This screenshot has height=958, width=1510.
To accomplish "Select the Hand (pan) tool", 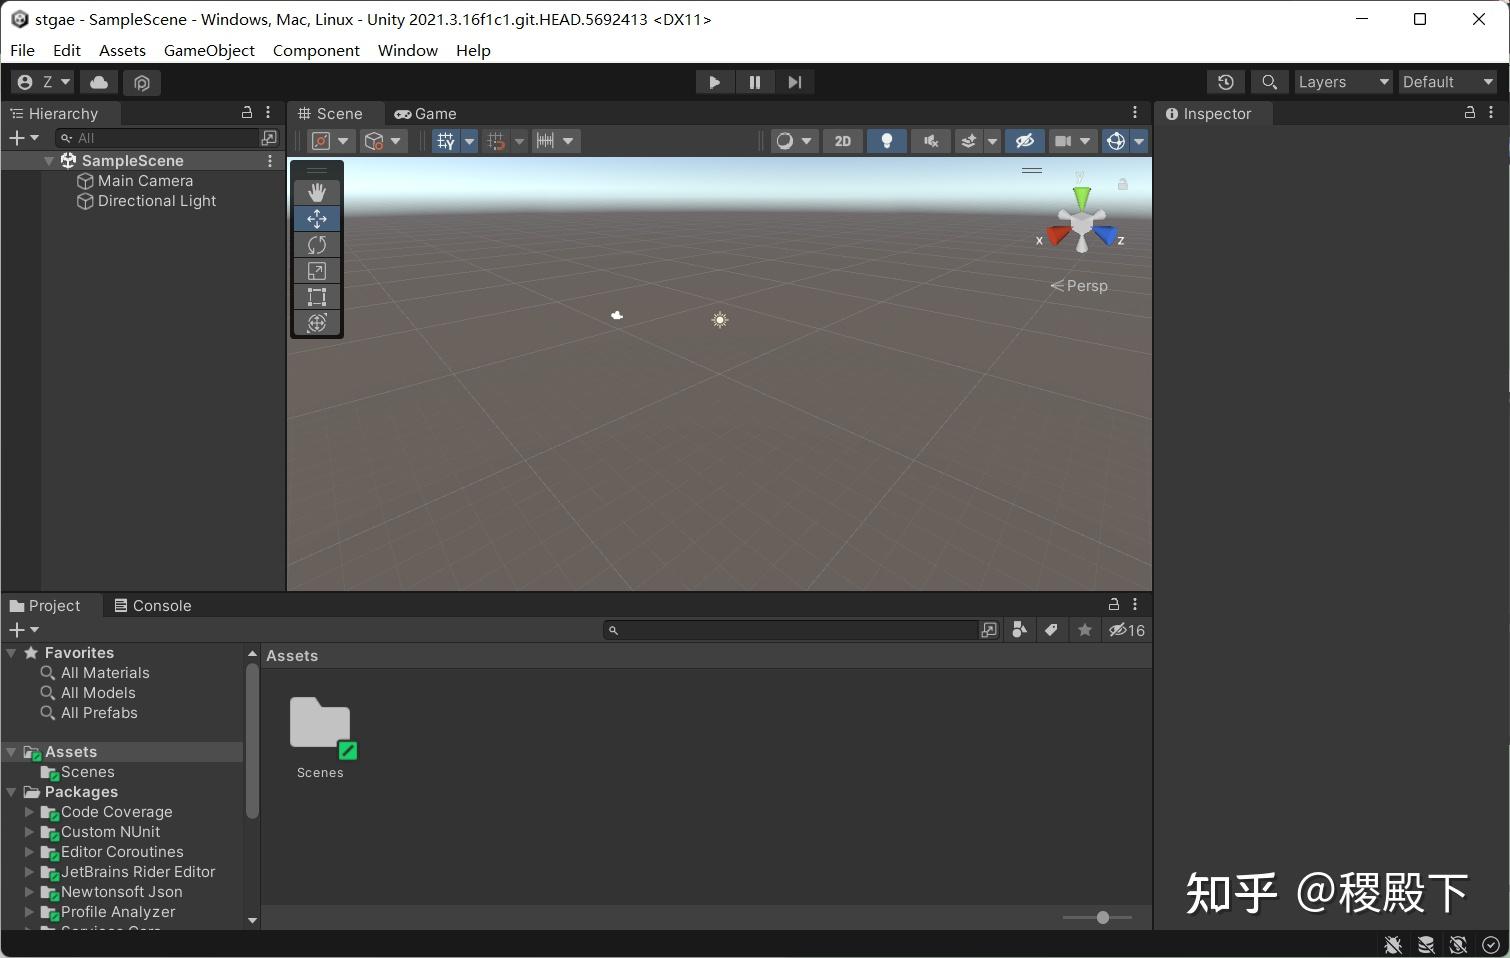I will pyautogui.click(x=317, y=192).
